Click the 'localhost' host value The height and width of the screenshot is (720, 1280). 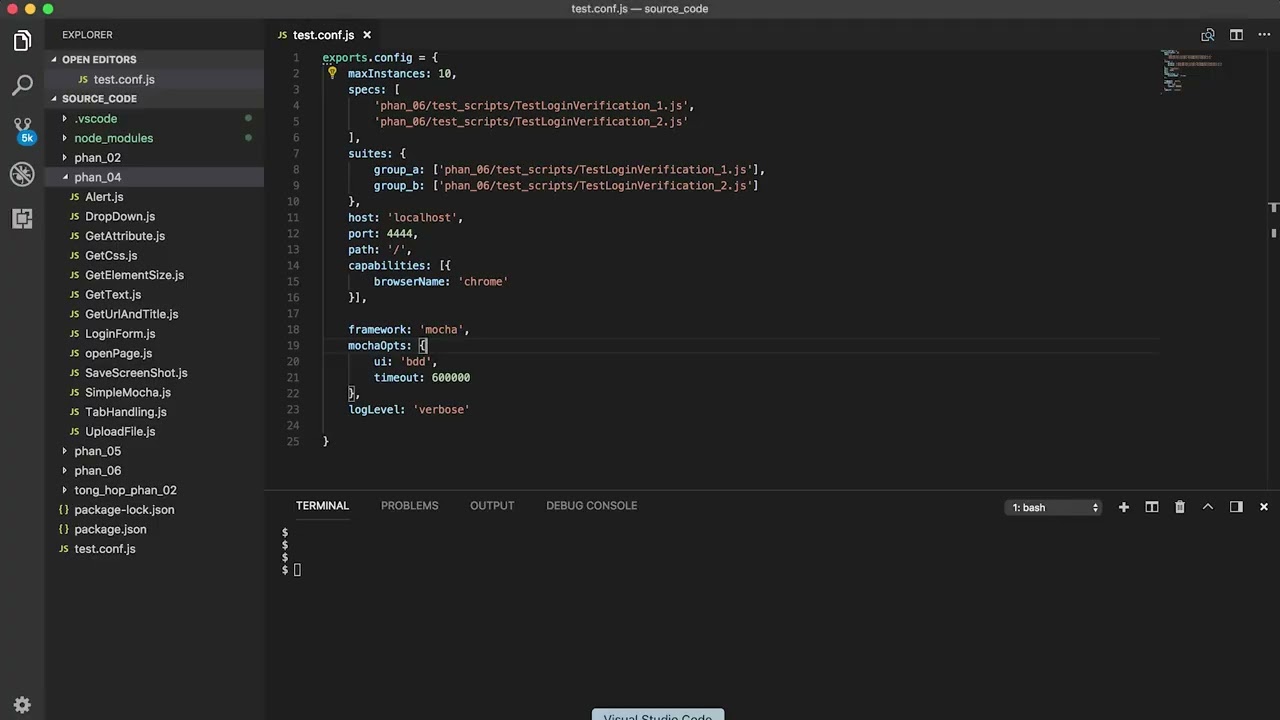(x=421, y=217)
